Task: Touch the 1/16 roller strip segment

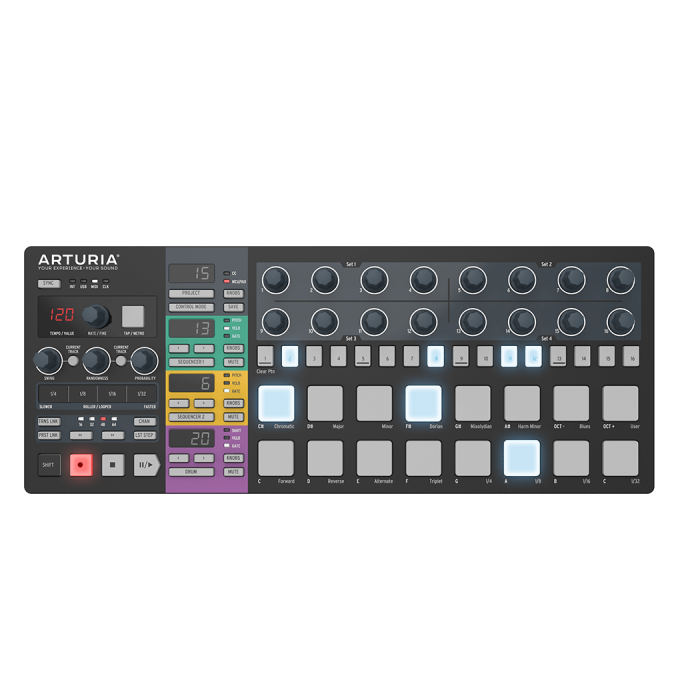Action: tap(112, 394)
